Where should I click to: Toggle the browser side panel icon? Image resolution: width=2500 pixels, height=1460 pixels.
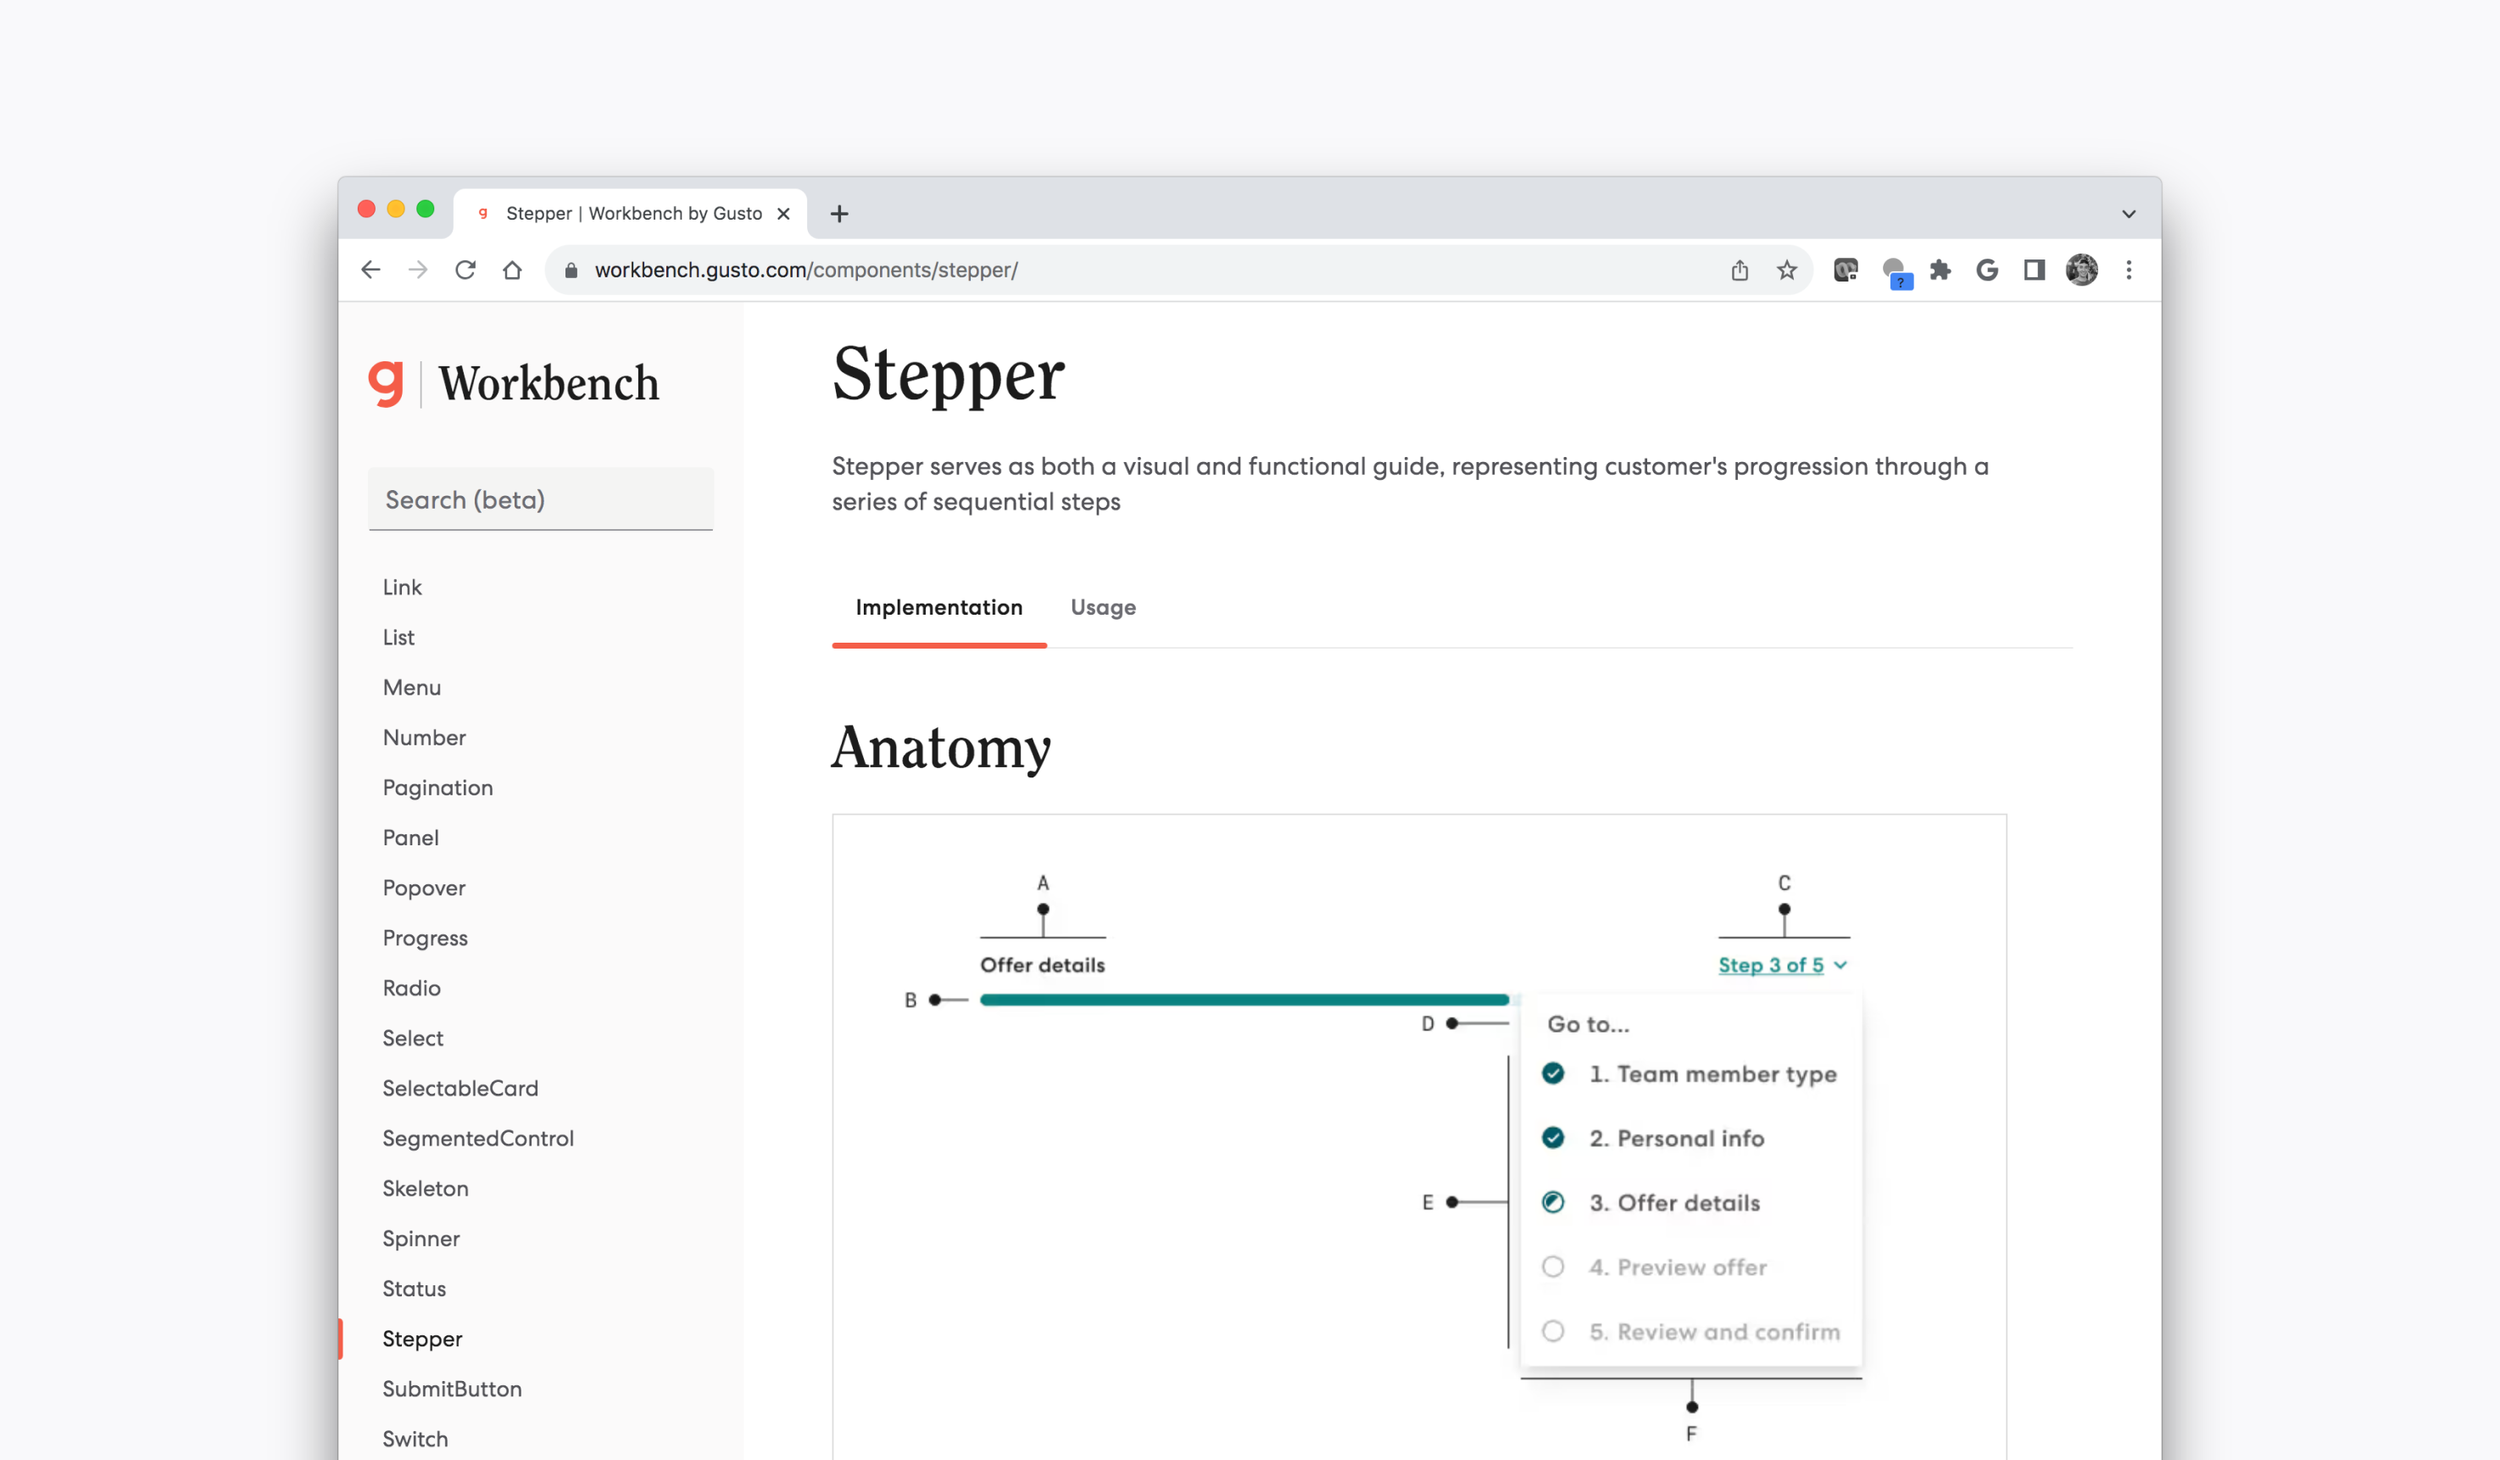click(2034, 270)
